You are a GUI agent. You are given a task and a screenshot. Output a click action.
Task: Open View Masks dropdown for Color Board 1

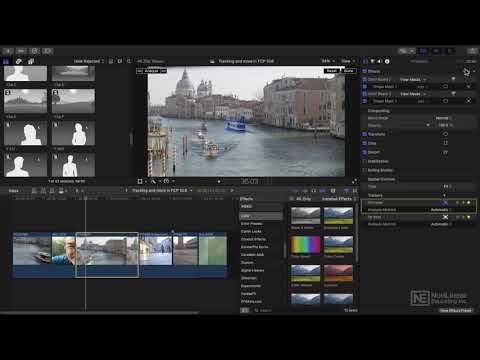tap(413, 80)
